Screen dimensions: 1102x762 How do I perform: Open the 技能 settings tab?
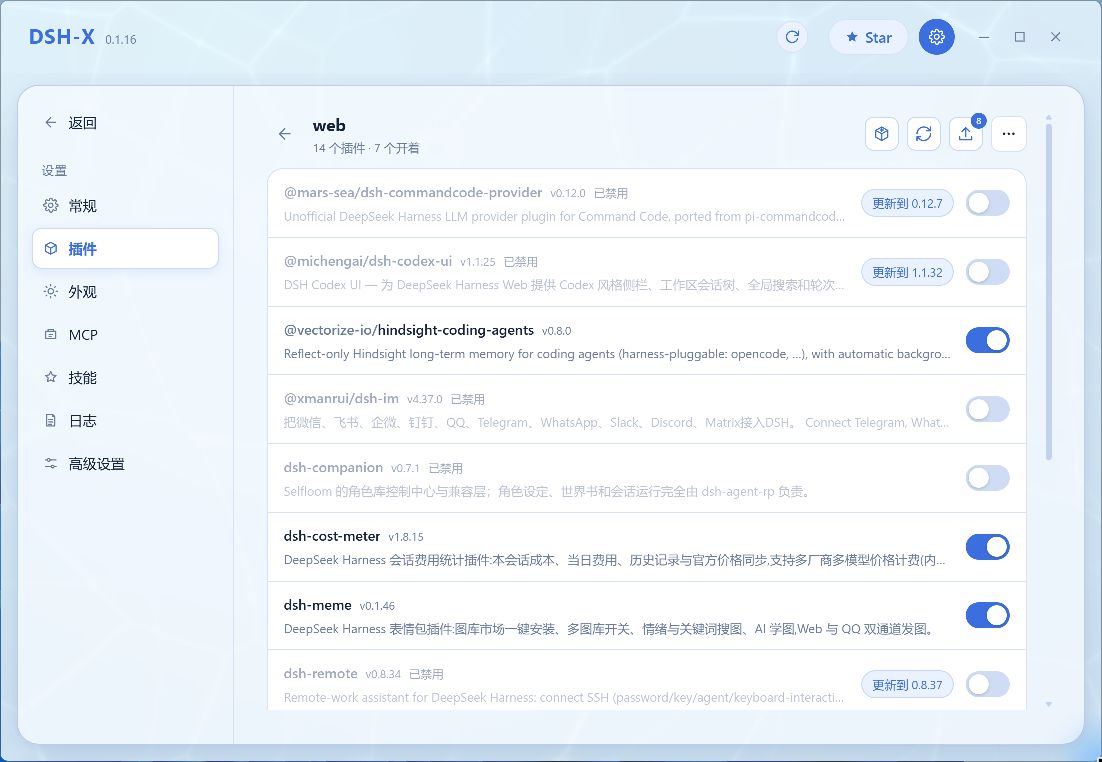pyautogui.click(x=125, y=377)
